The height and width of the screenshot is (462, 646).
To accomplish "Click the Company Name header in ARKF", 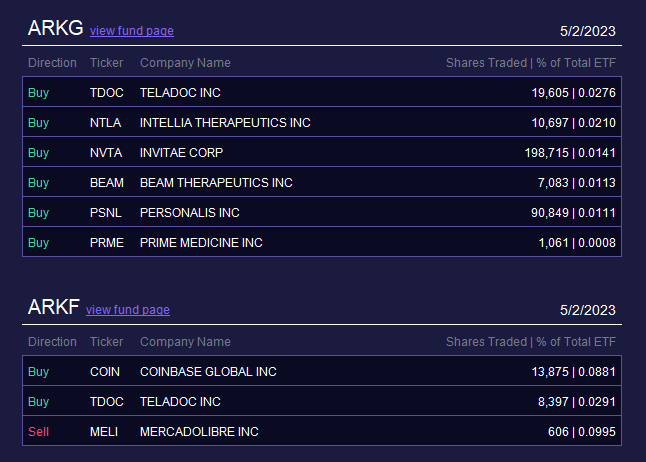I will 185,342.
